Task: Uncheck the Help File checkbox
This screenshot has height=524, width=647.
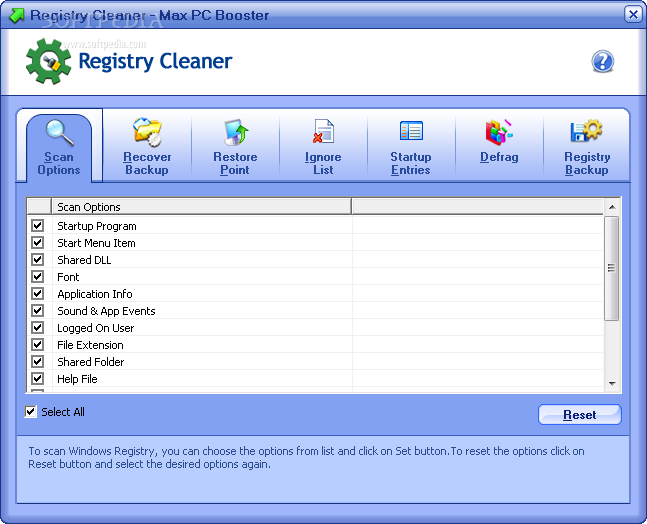Action: [38, 378]
